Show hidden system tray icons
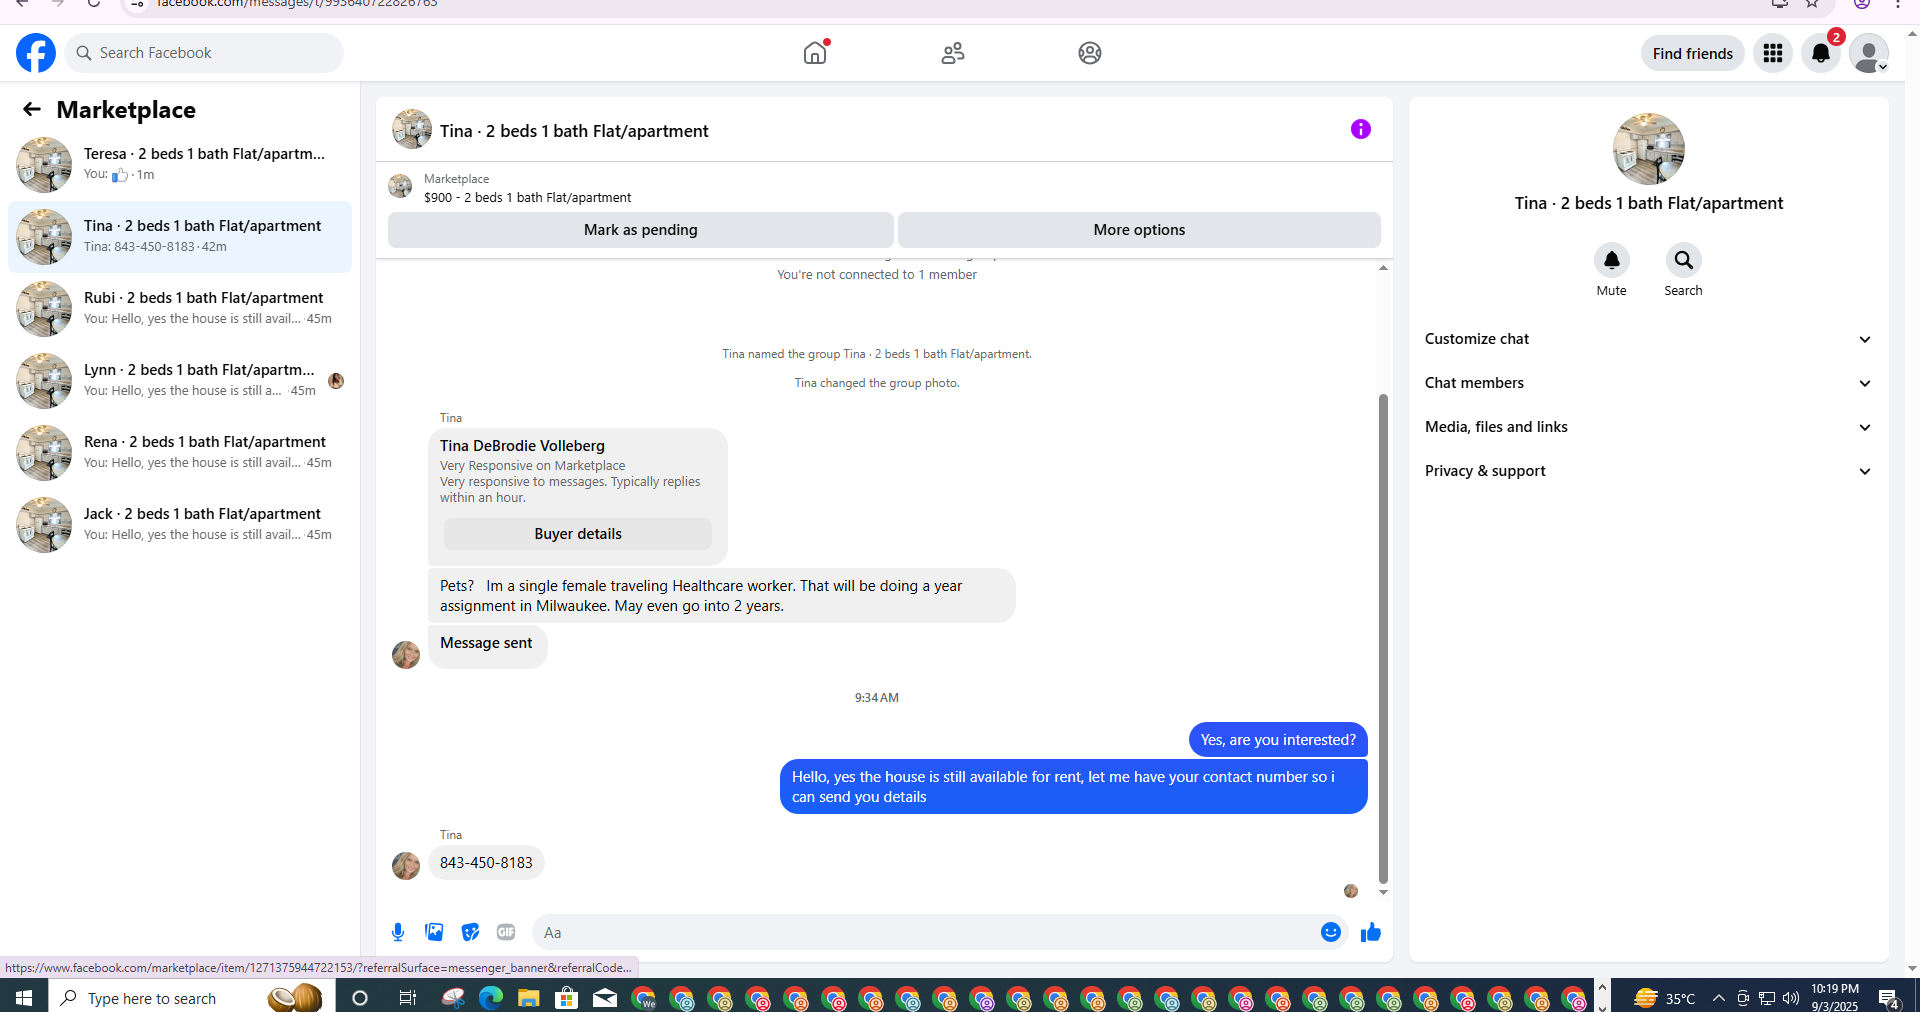 [x=1719, y=998]
